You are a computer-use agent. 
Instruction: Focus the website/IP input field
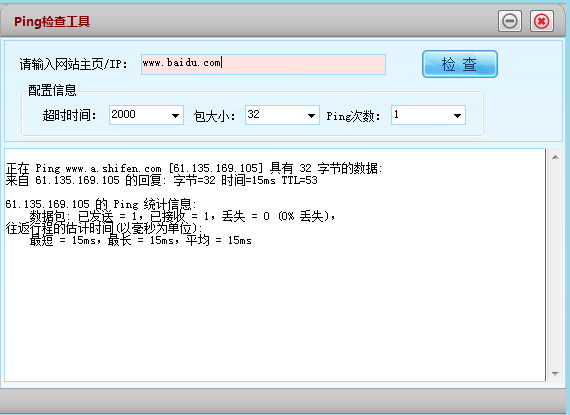(x=263, y=64)
